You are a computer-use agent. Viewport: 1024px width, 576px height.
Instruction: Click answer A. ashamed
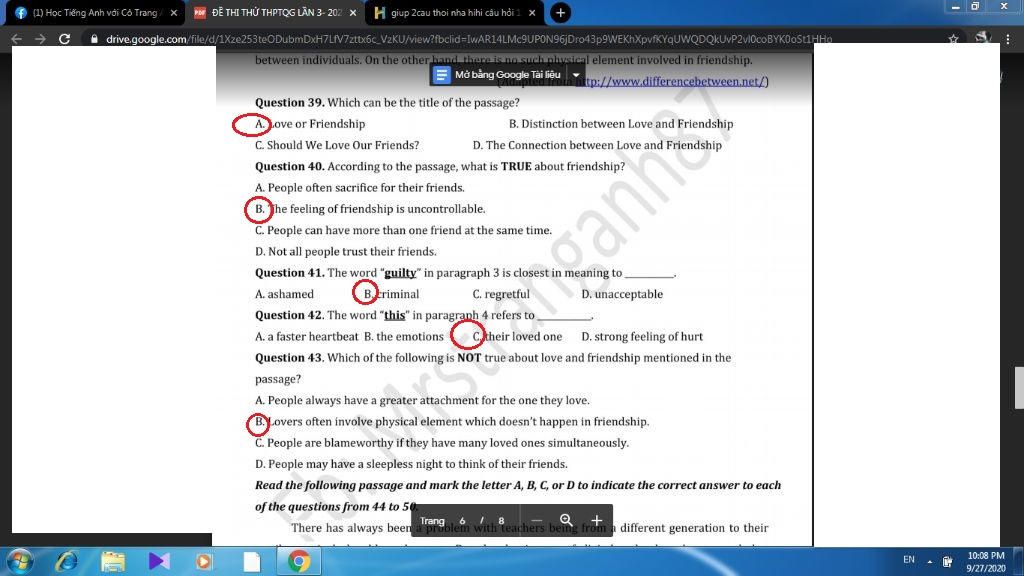pyautogui.click(x=284, y=294)
